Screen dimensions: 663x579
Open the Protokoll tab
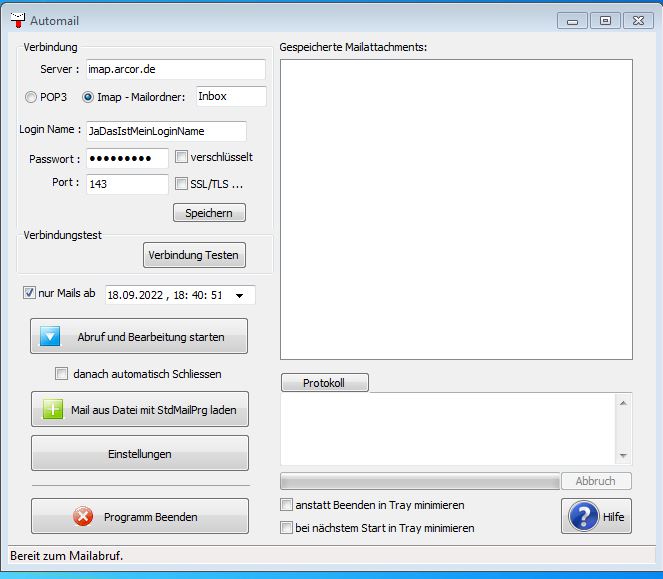click(x=324, y=383)
